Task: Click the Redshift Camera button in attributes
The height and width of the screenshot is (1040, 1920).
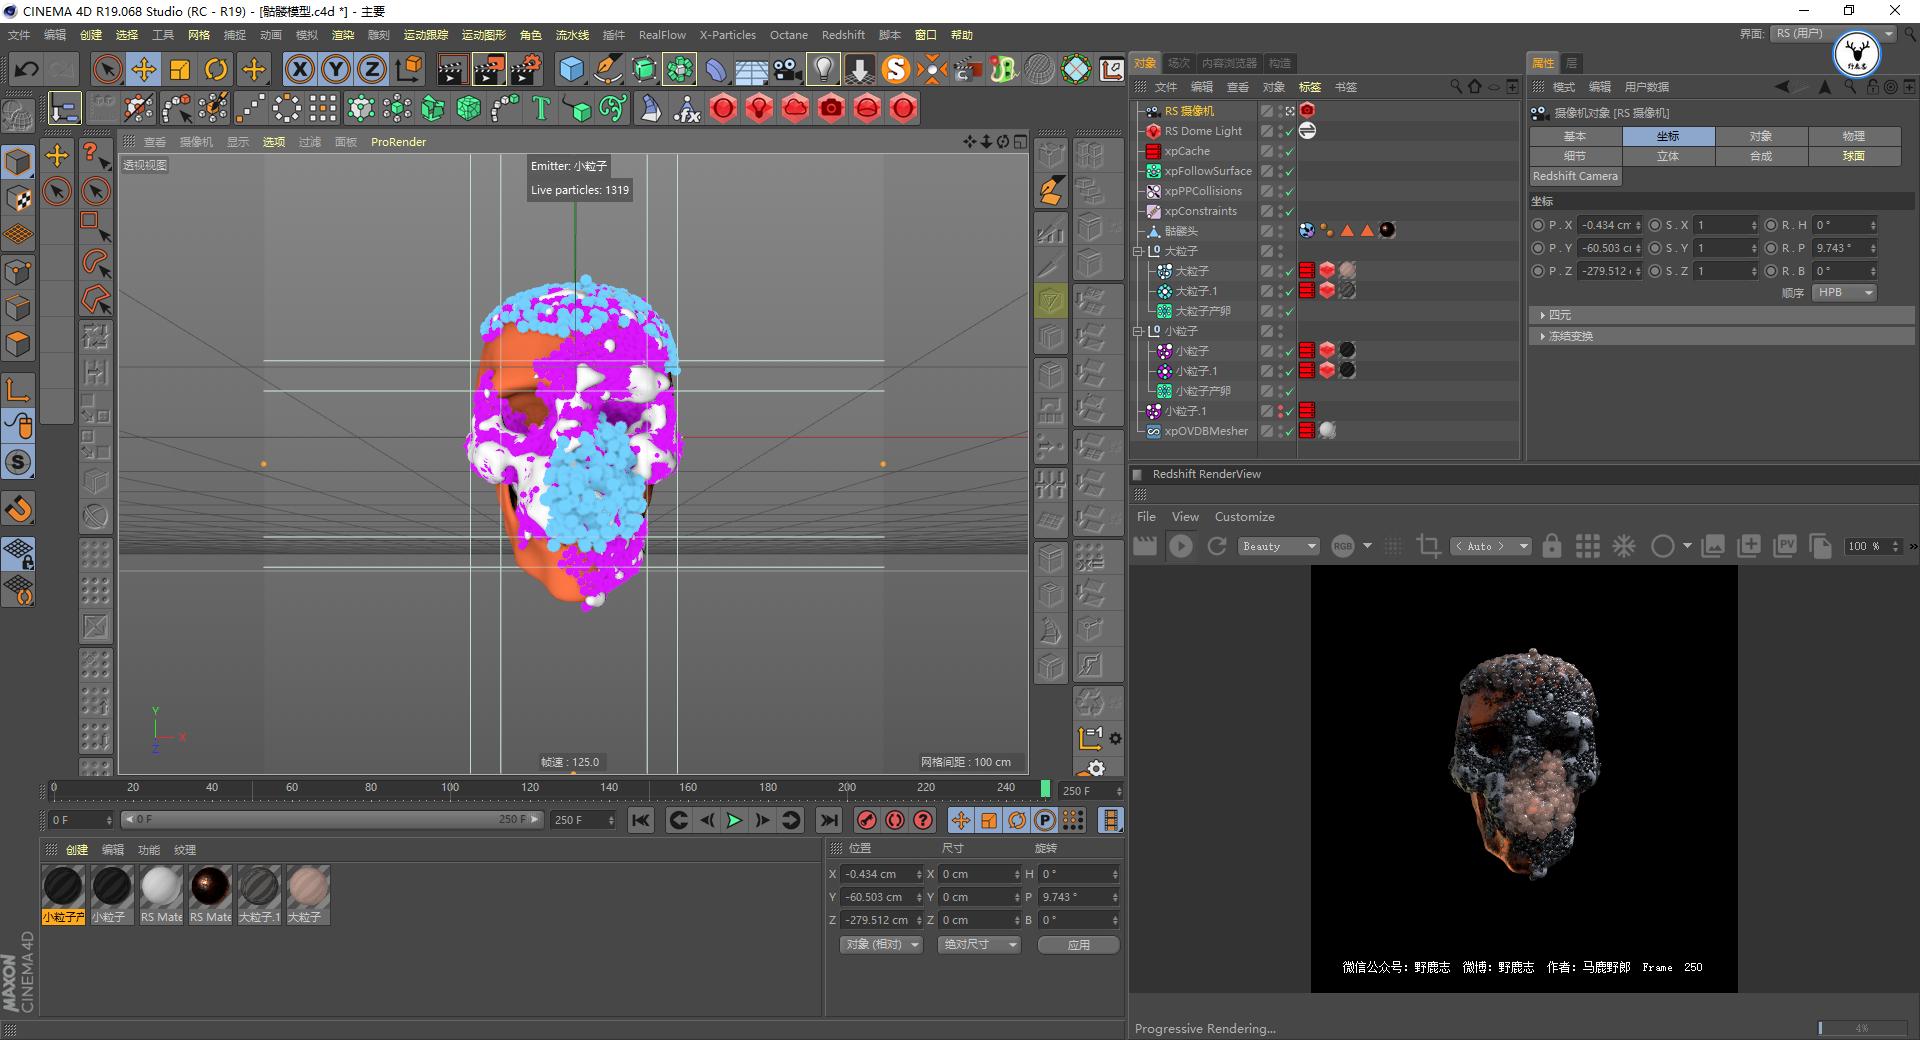Action: 1574,176
